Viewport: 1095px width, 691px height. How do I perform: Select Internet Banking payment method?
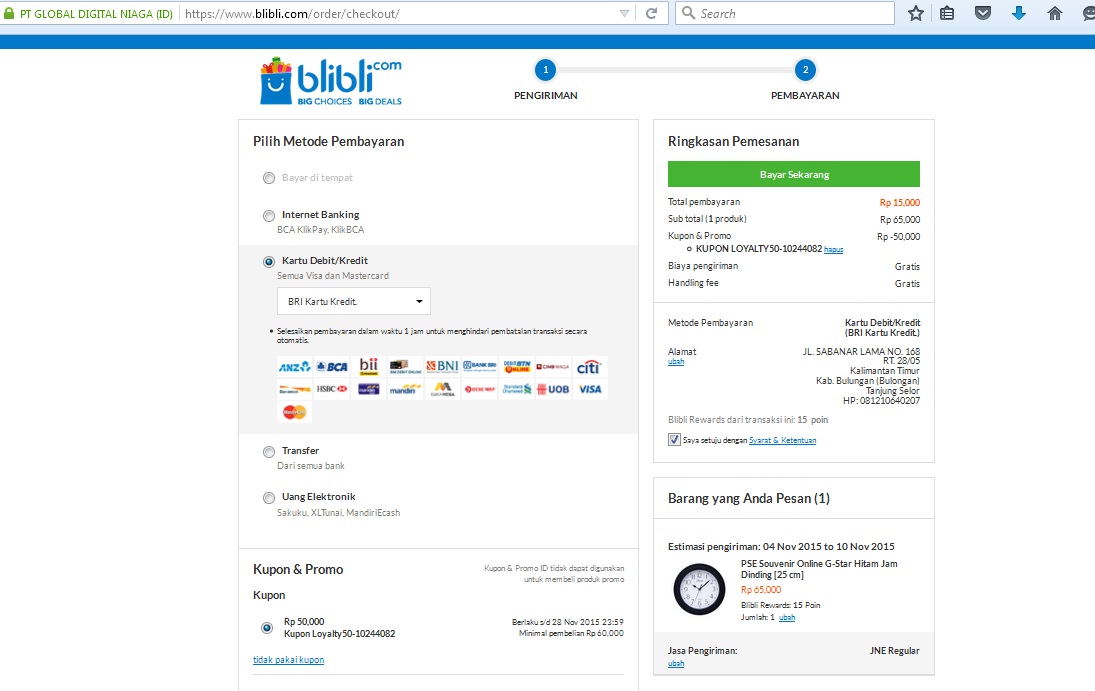click(x=269, y=215)
